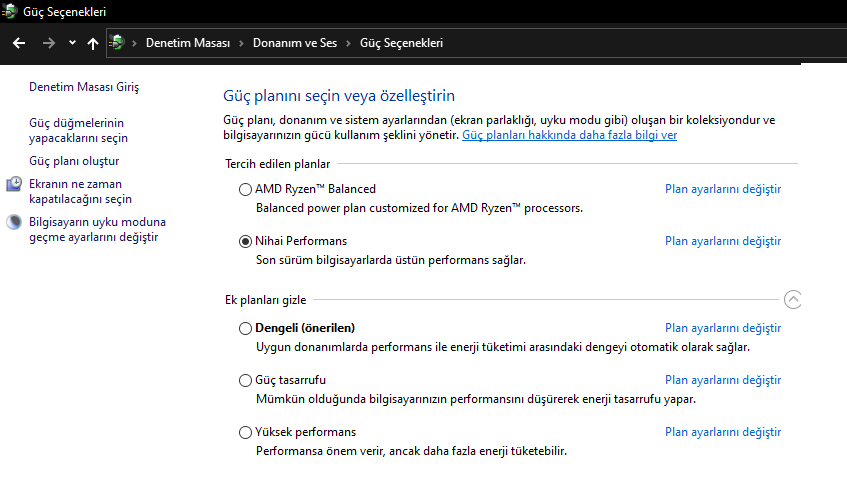Open Denetim Masası breadcrumb item
This screenshot has width=847, height=477.
pos(188,43)
